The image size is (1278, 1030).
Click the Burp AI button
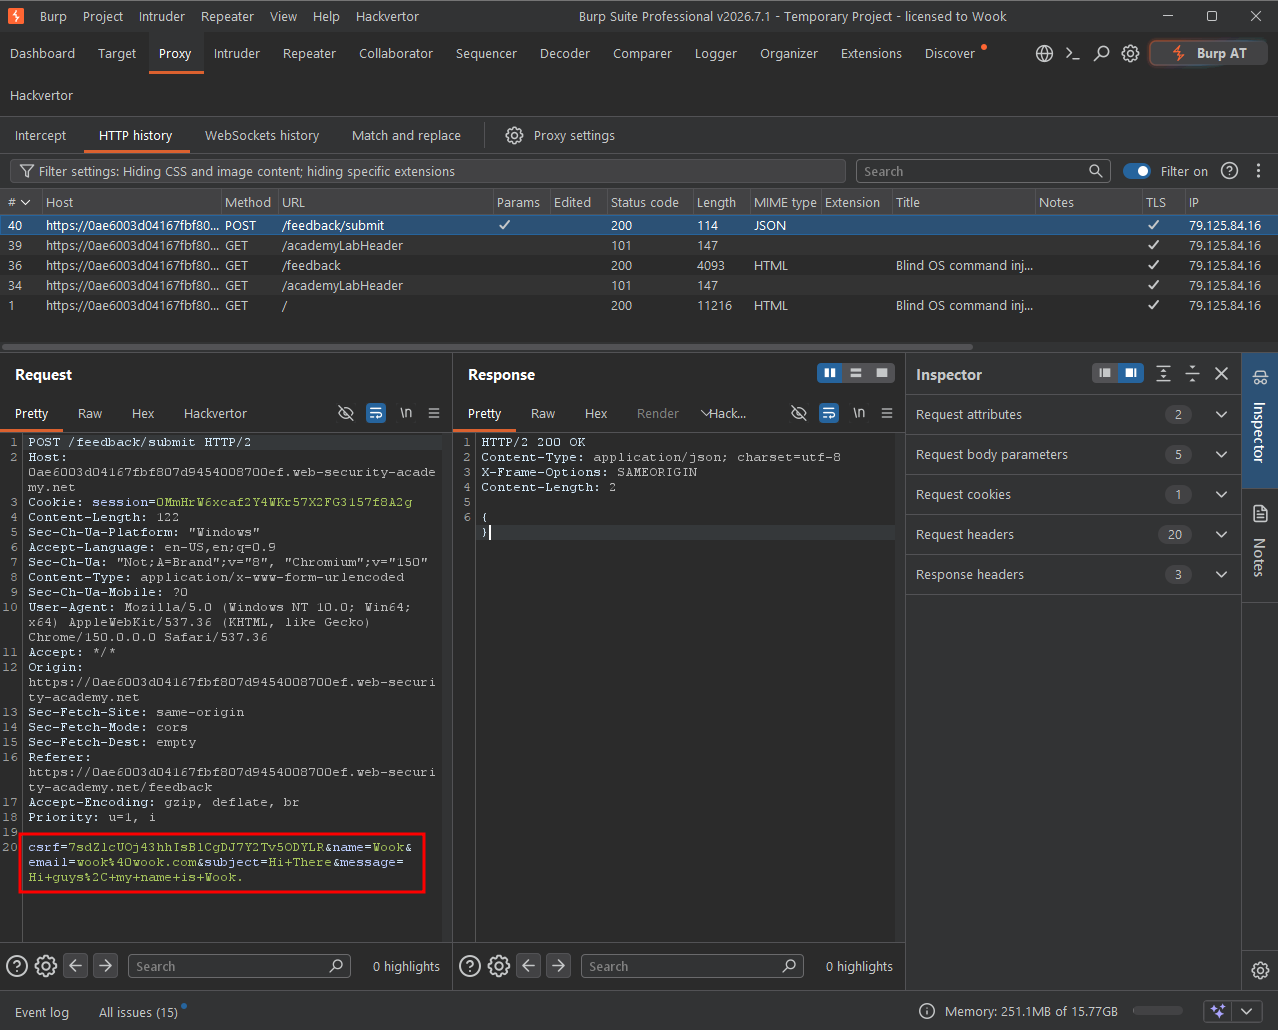1209,54
